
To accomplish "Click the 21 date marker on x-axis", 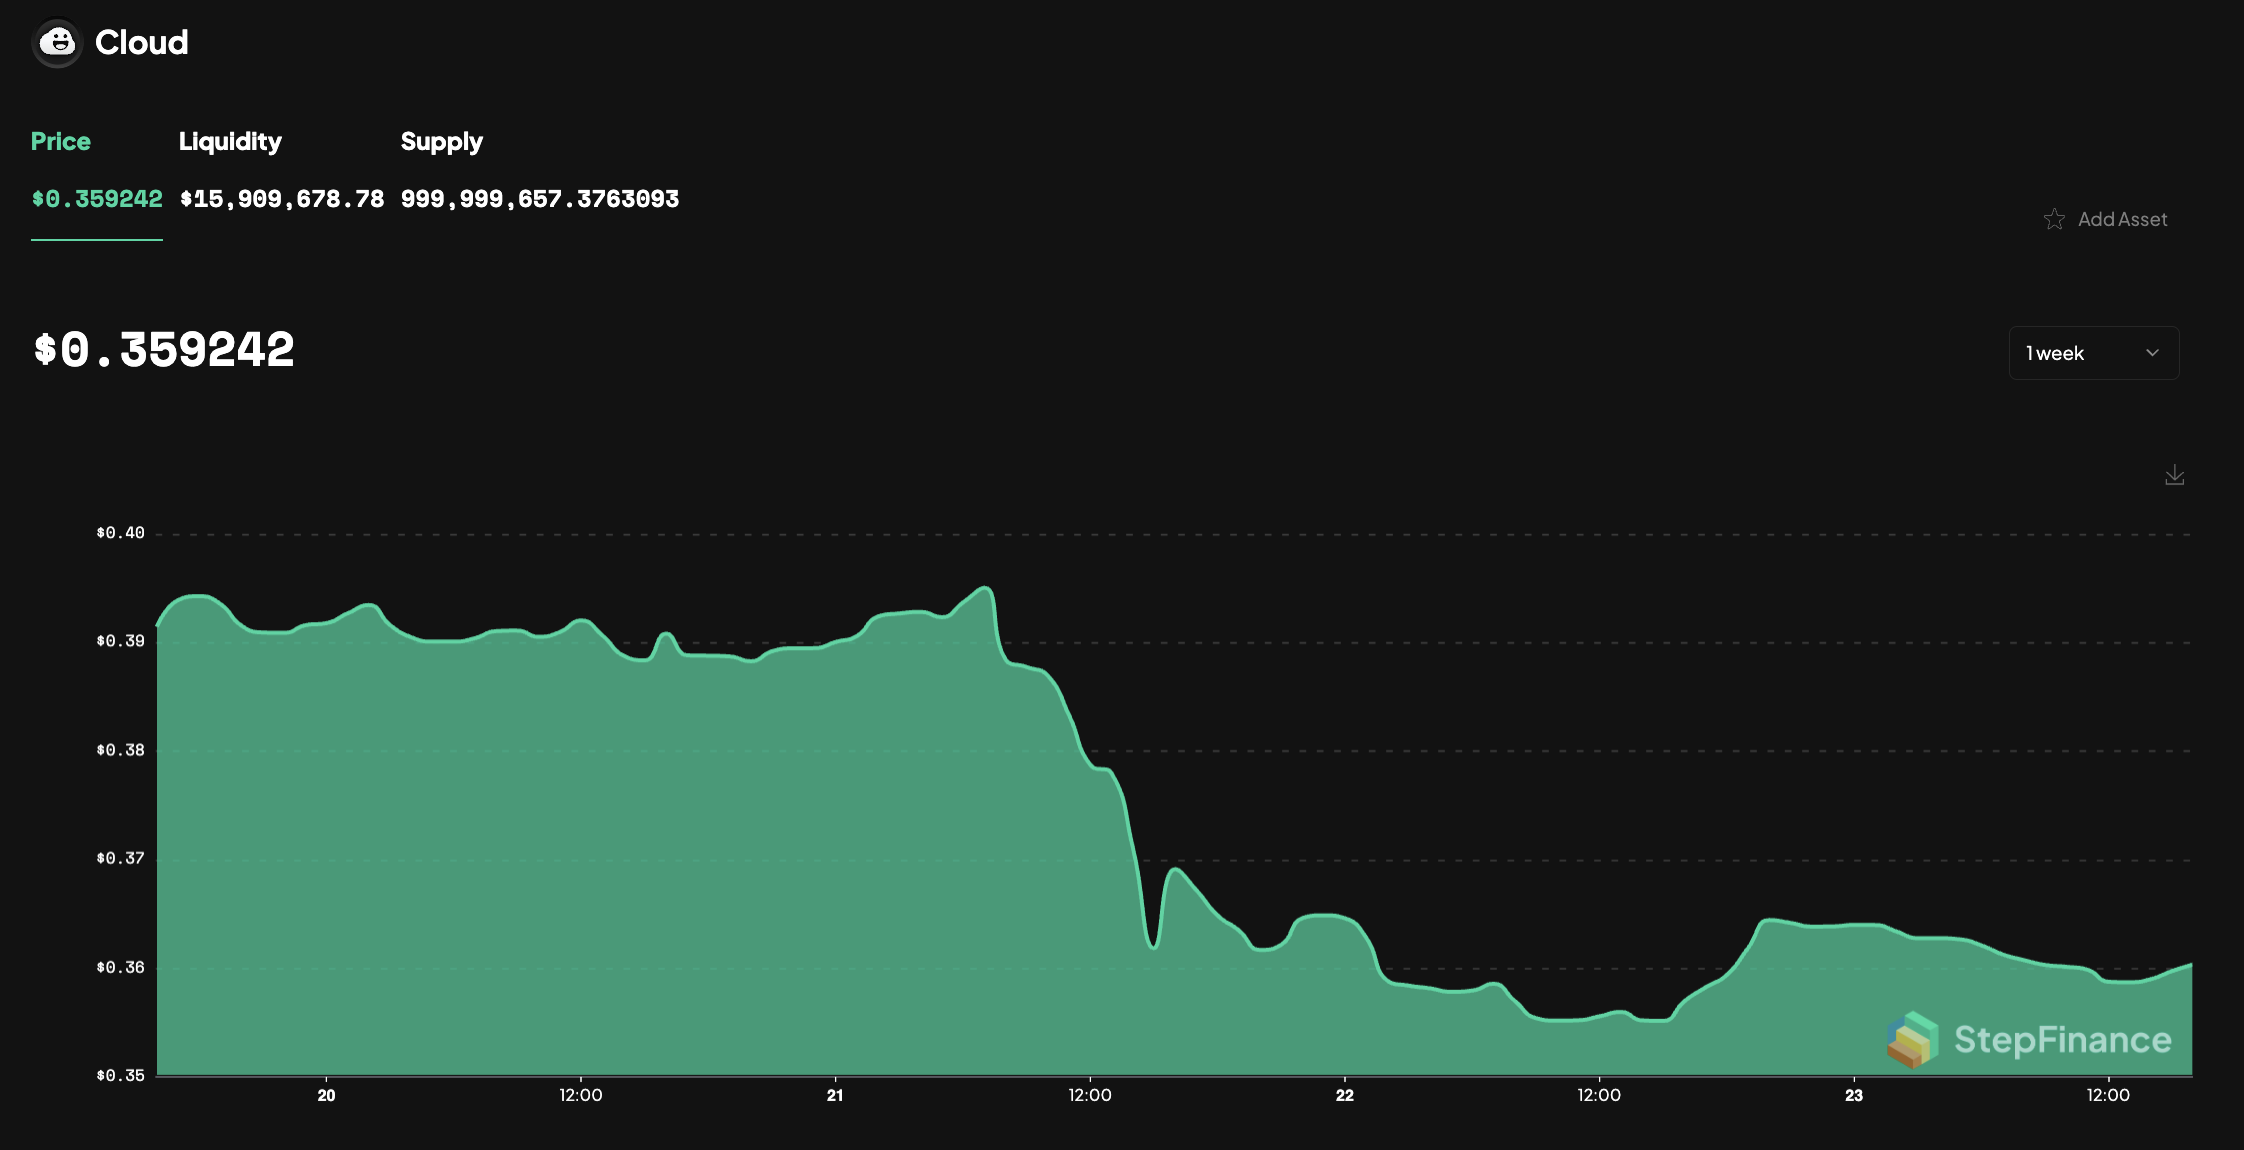I will pyautogui.click(x=835, y=1095).
